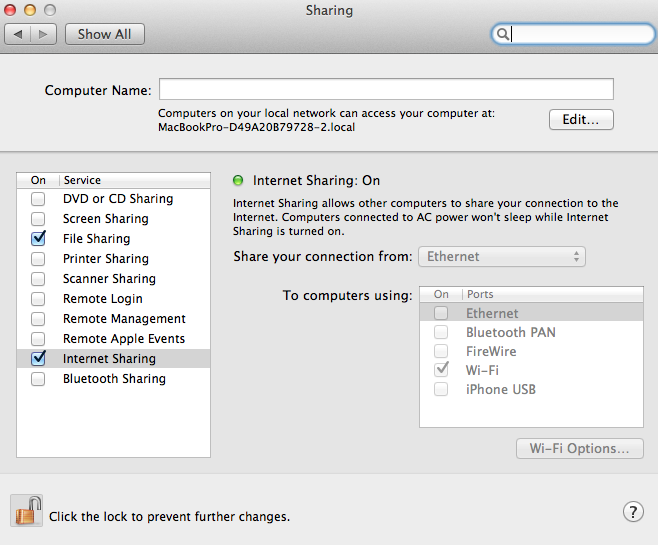Open help with the question mark button
The width and height of the screenshot is (658, 545).
633,511
